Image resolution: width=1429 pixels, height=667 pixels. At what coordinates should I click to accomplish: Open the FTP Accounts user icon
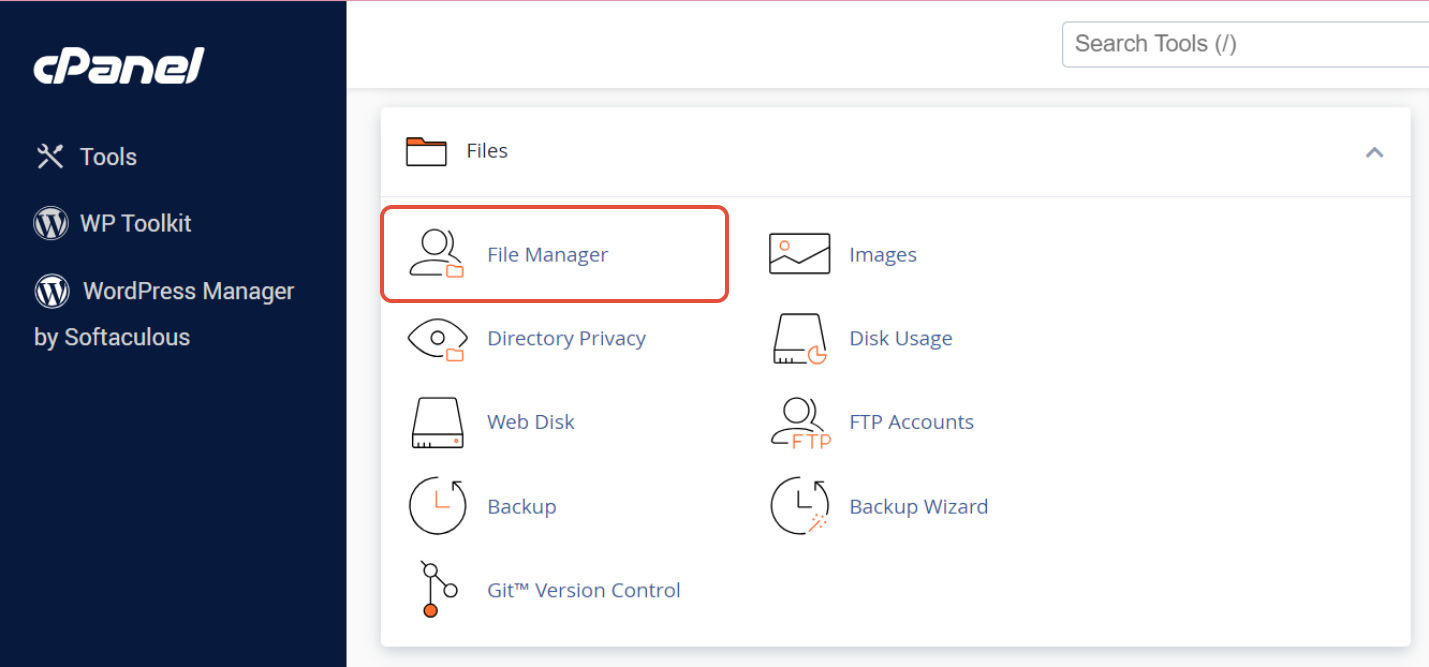(801, 423)
